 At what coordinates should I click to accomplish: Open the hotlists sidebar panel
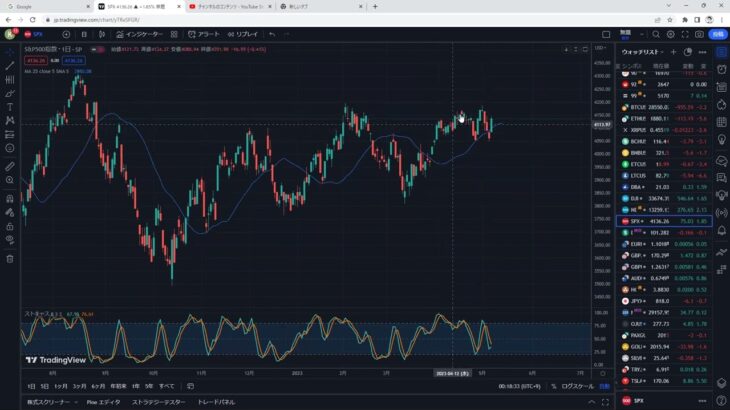point(722,104)
